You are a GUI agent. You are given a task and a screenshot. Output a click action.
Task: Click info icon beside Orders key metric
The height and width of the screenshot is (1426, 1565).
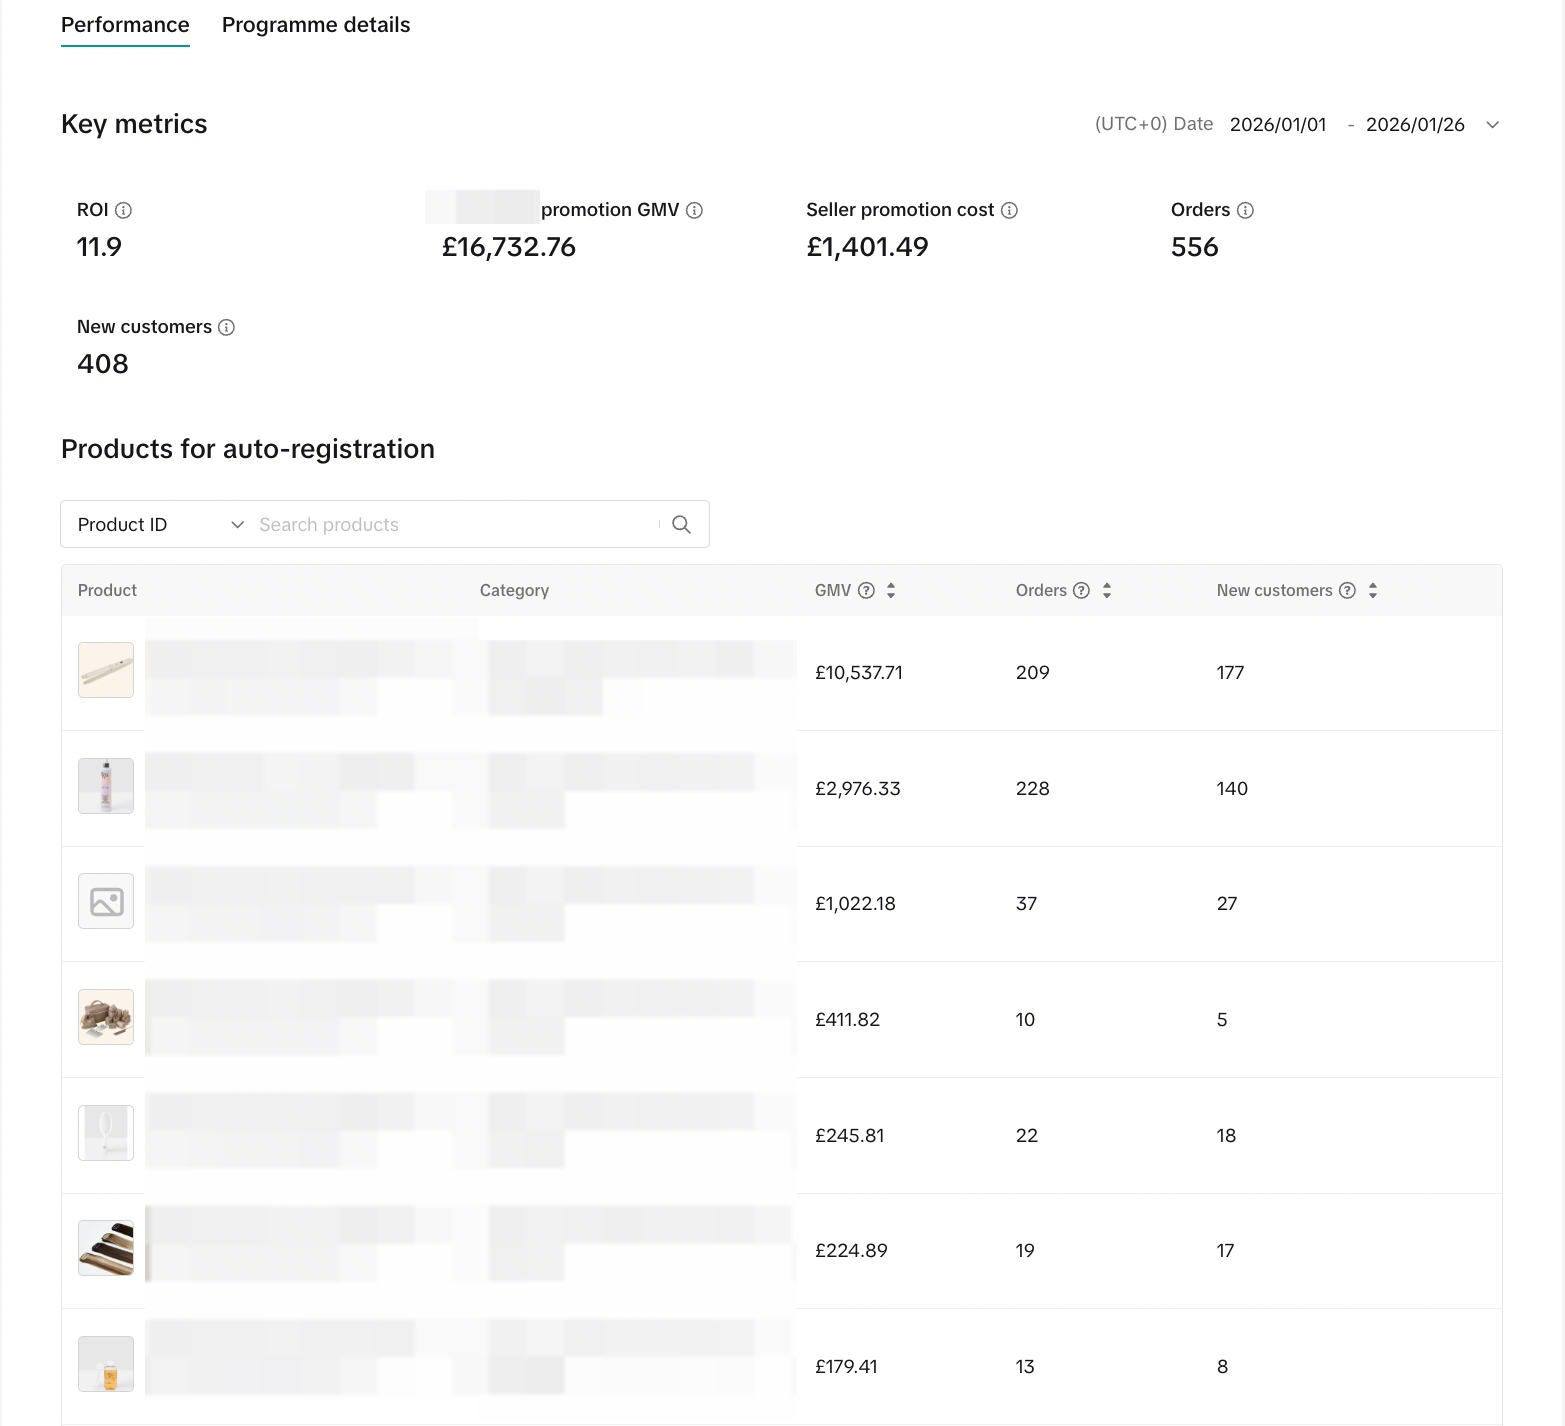pos(1246,210)
